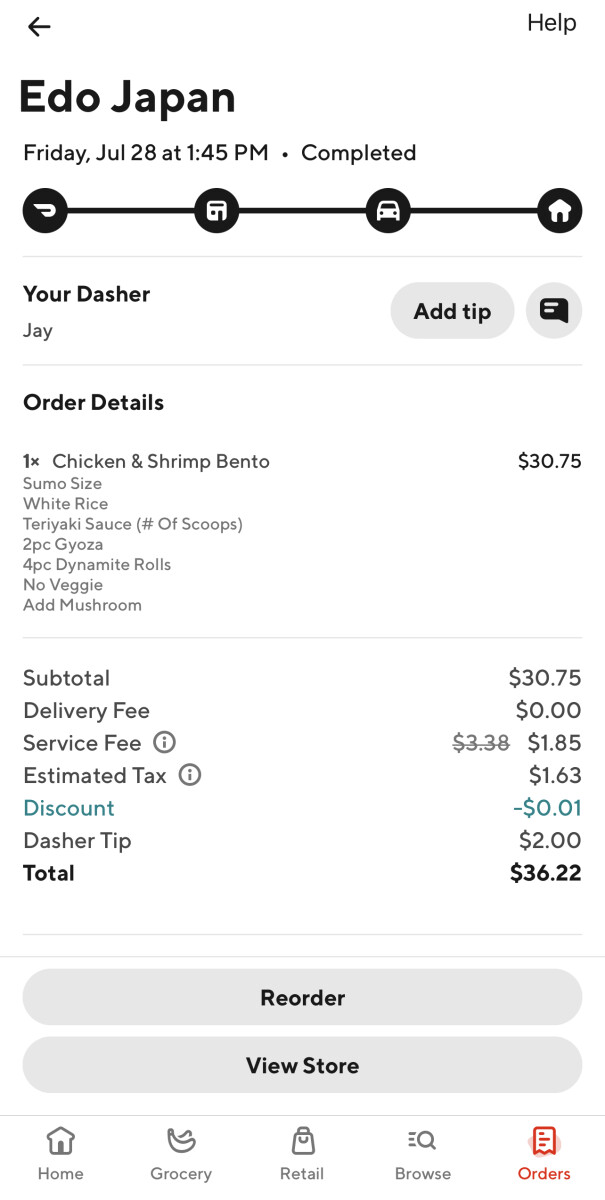The width and height of the screenshot is (605, 1200).
Task: Click the Reorder button
Action: (302, 997)
